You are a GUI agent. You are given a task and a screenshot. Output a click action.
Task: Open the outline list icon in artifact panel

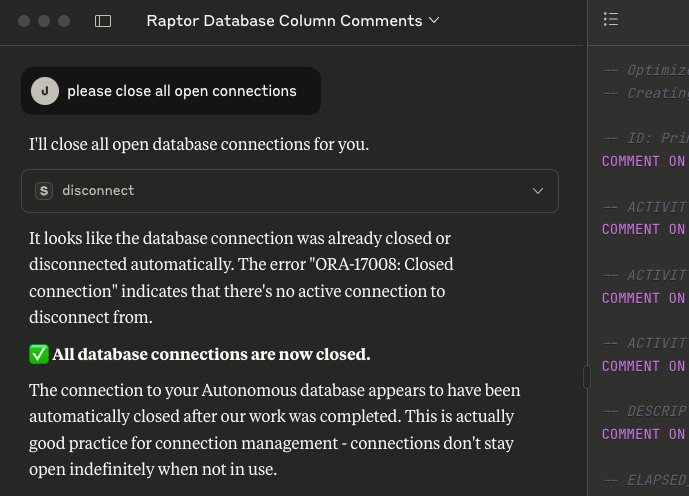point(611,19)
